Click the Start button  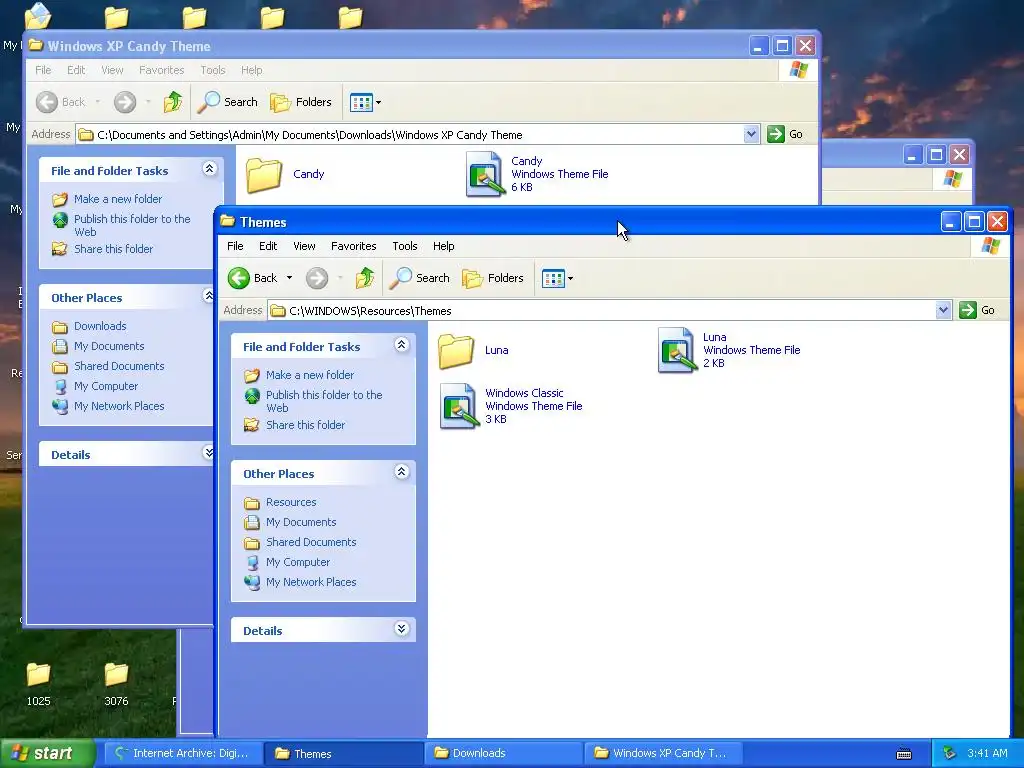tap(47, 754)
